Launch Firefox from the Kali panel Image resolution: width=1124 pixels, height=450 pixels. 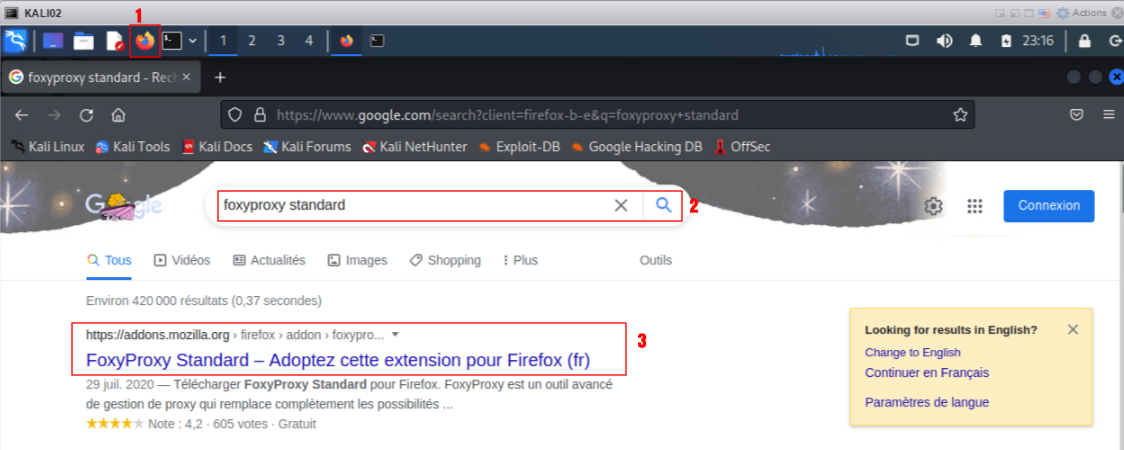tap(145, 41)
